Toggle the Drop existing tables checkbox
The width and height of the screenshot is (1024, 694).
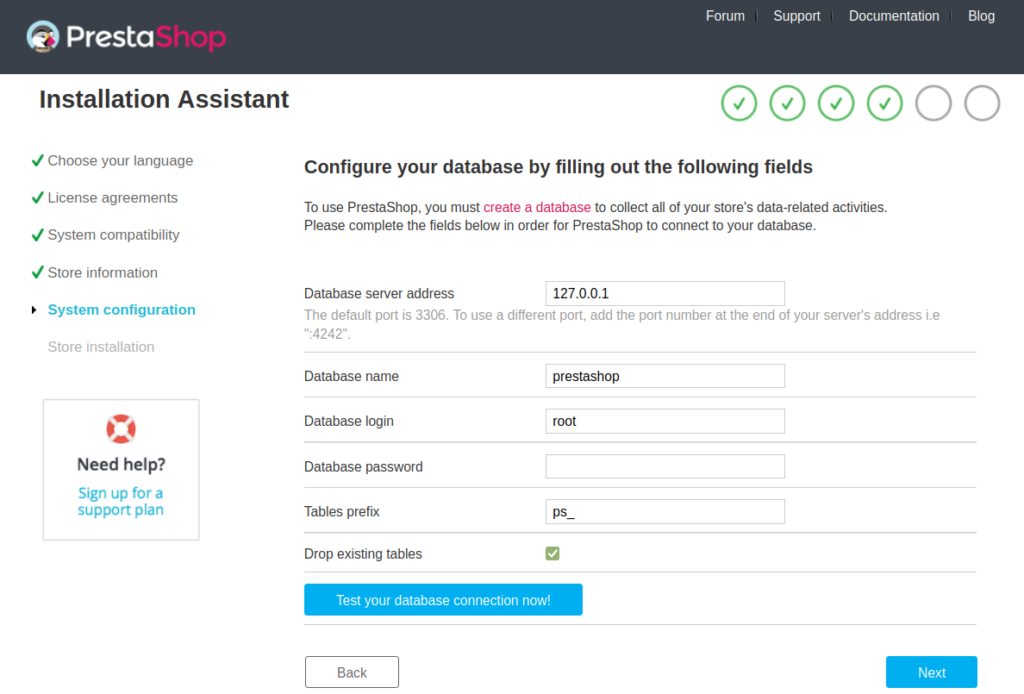(553, 553)
